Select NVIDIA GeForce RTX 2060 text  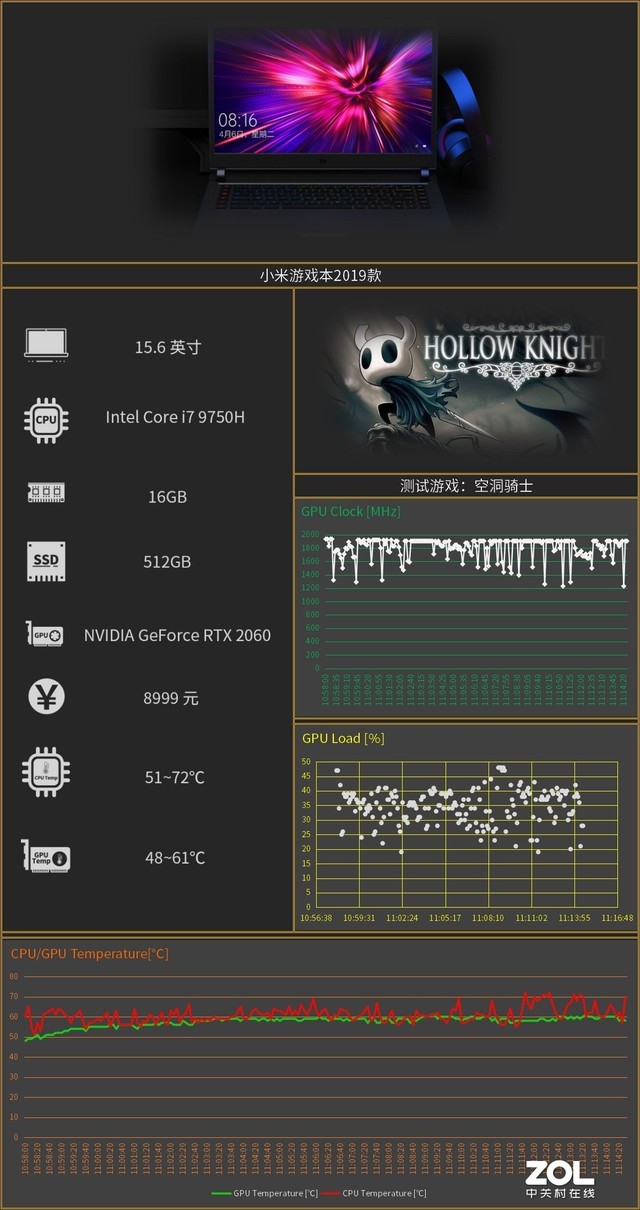tap(177, 635)
